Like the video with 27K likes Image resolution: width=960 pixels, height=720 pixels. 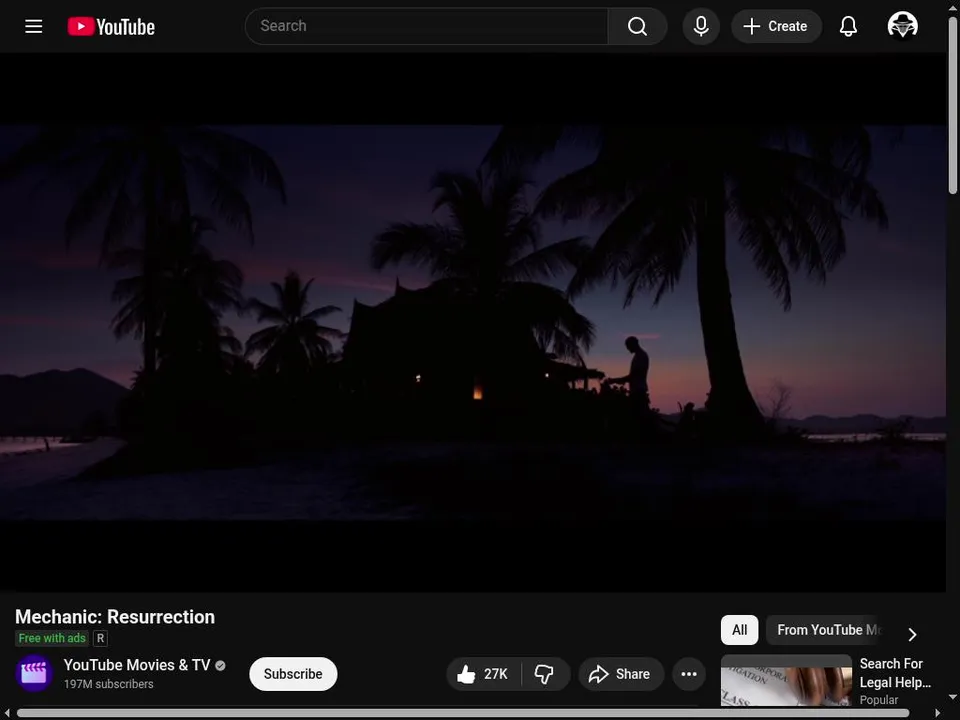click(484, 674)
